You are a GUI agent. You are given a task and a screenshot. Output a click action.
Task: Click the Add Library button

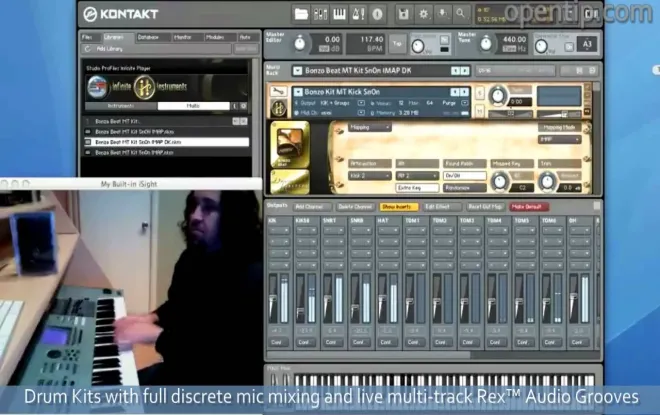coord(109,49)
